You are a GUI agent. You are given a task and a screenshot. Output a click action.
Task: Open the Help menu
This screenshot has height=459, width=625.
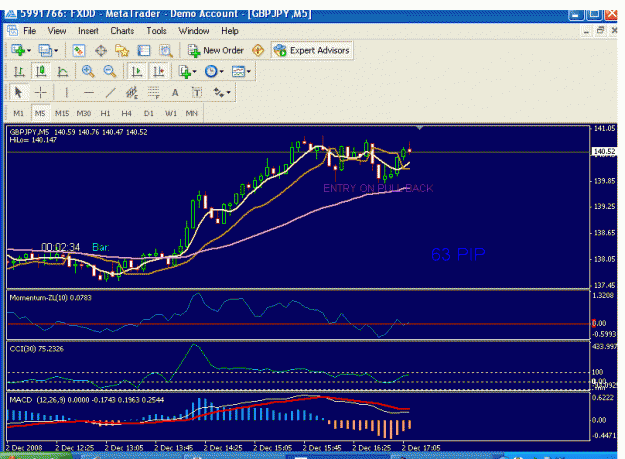tap(230, 31)
